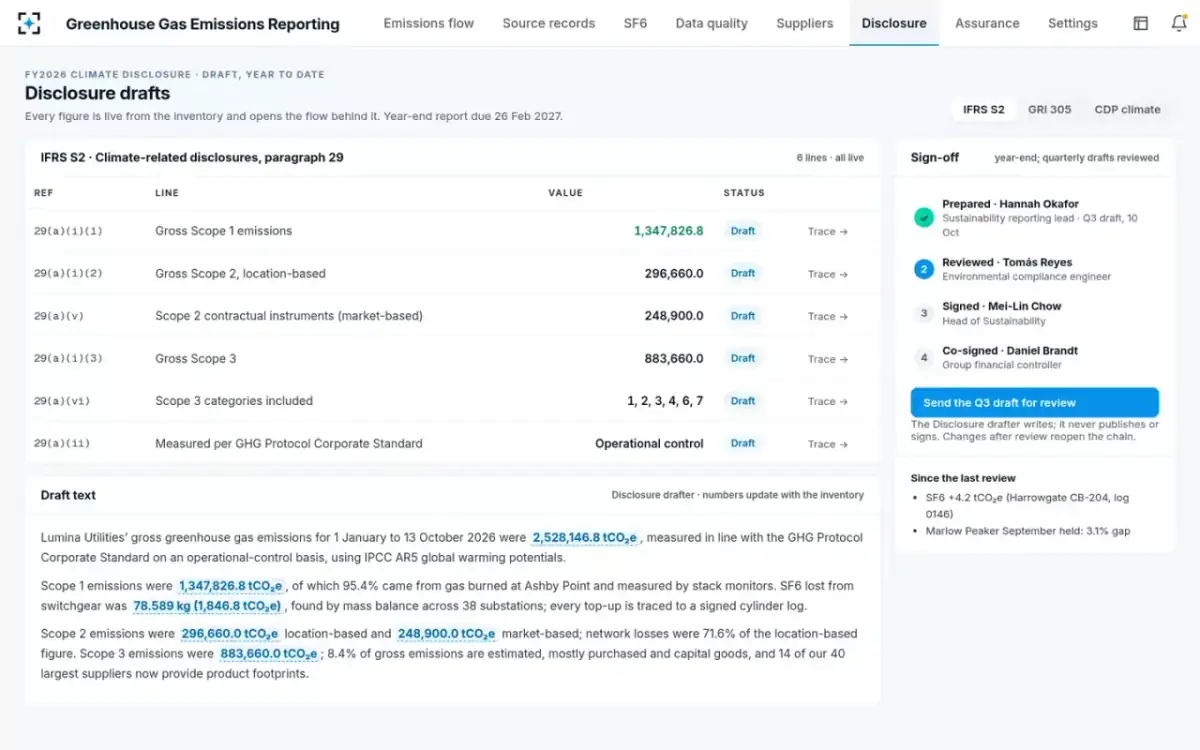
Task: Switch to the IFRS S2 standard
Action: [984, 110]
